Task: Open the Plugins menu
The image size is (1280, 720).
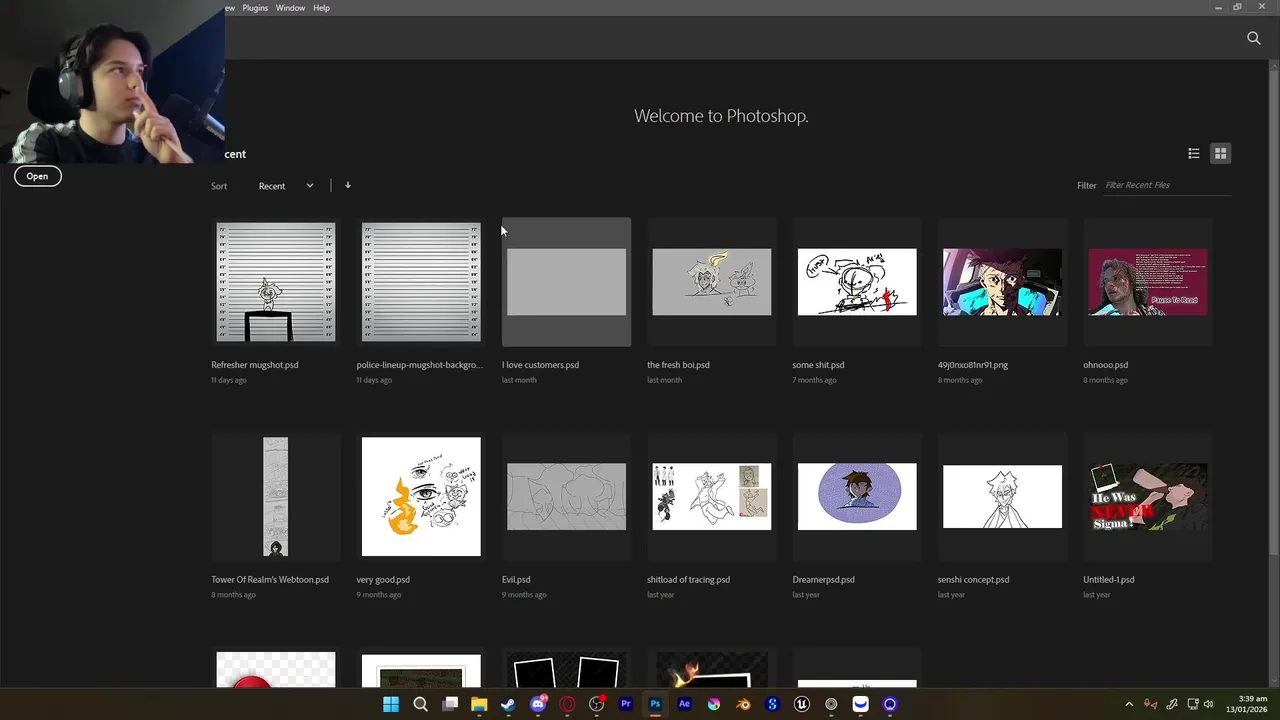Action: (255, 8)
